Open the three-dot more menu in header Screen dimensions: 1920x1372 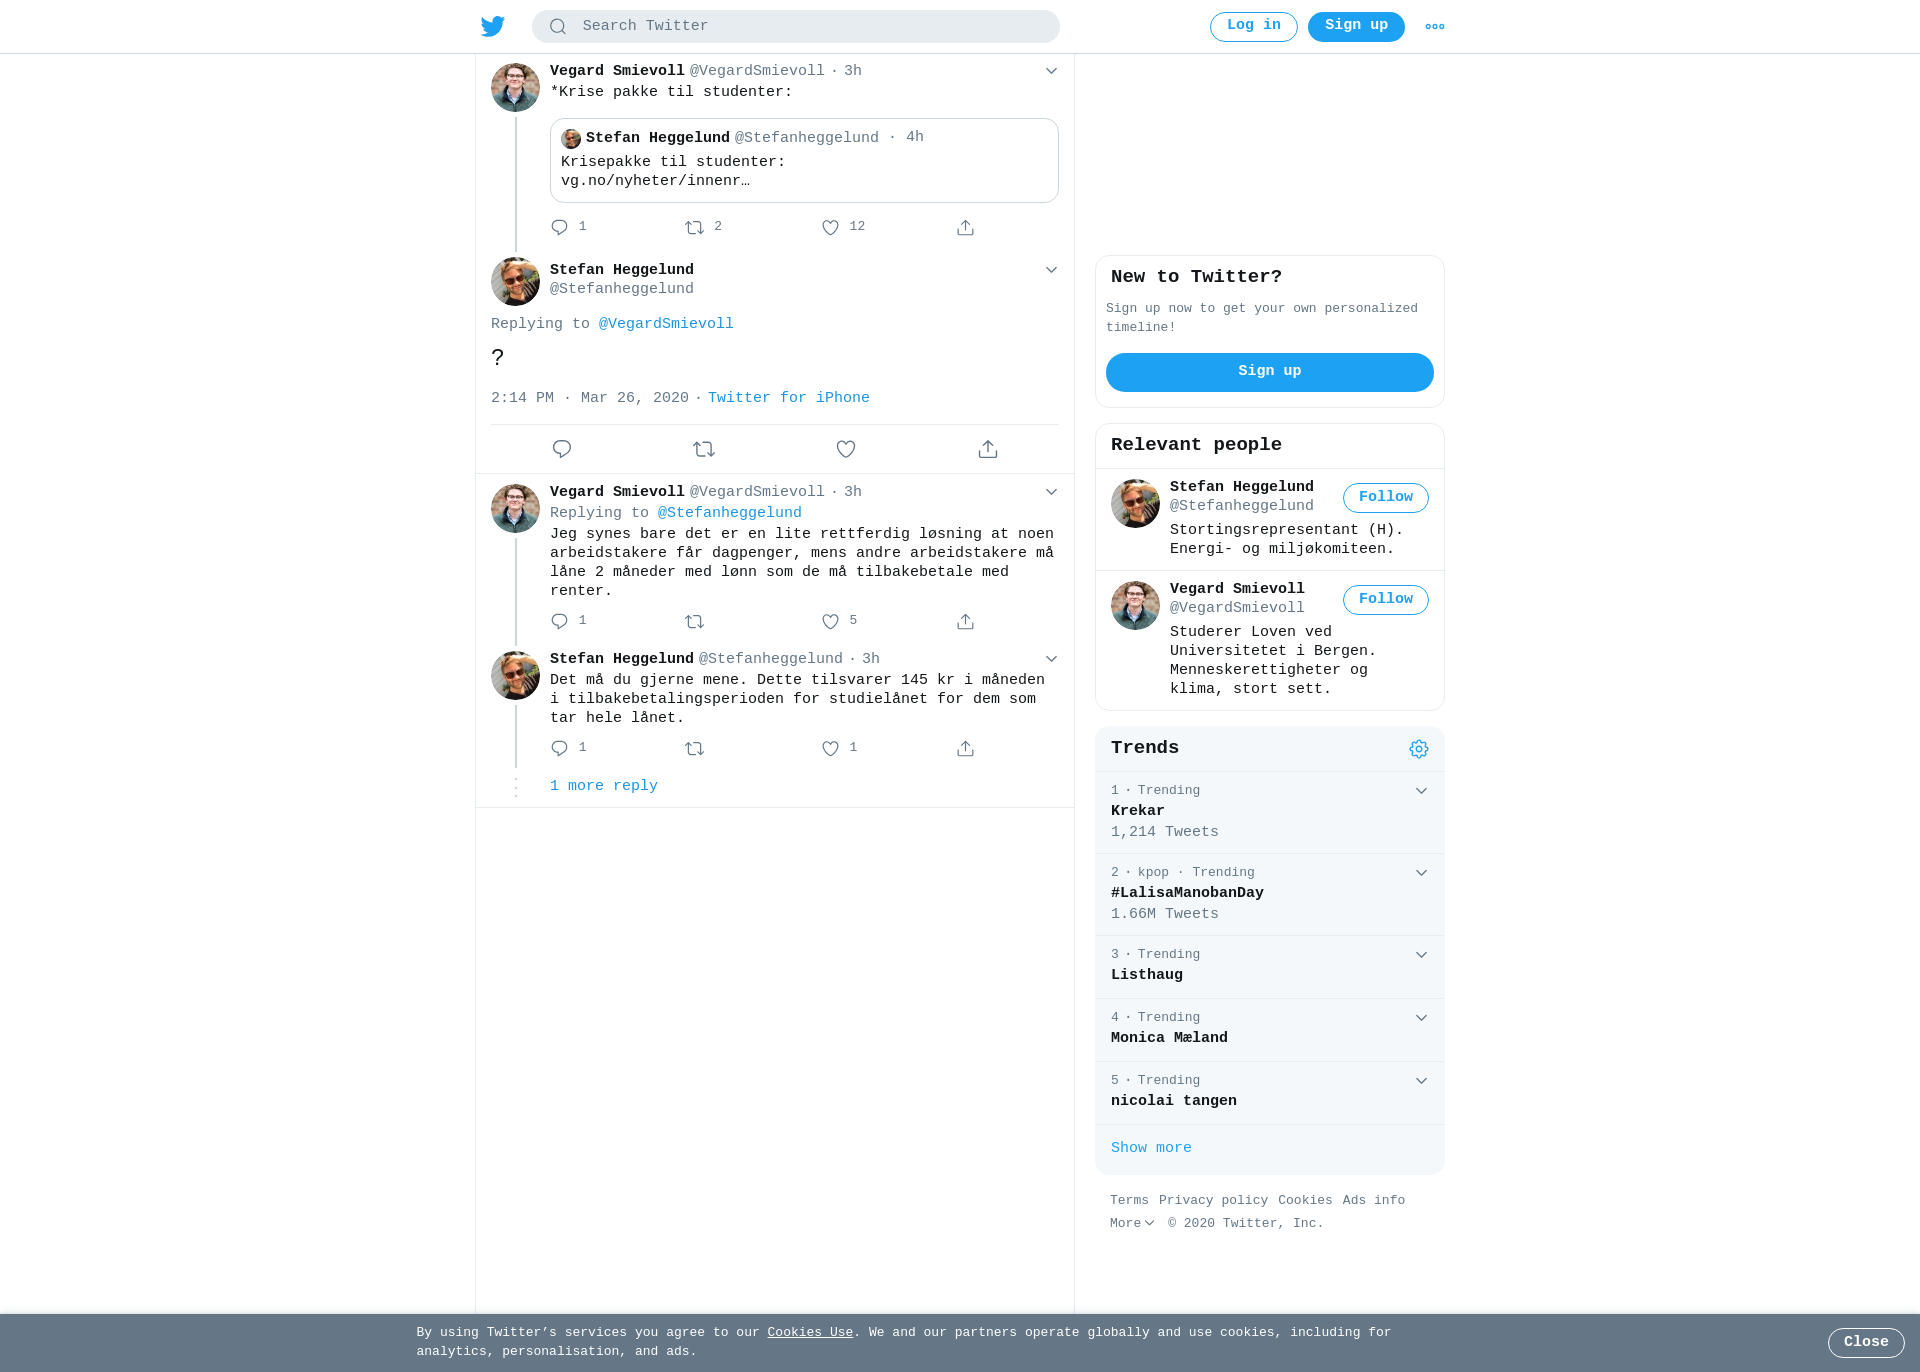1435,27
